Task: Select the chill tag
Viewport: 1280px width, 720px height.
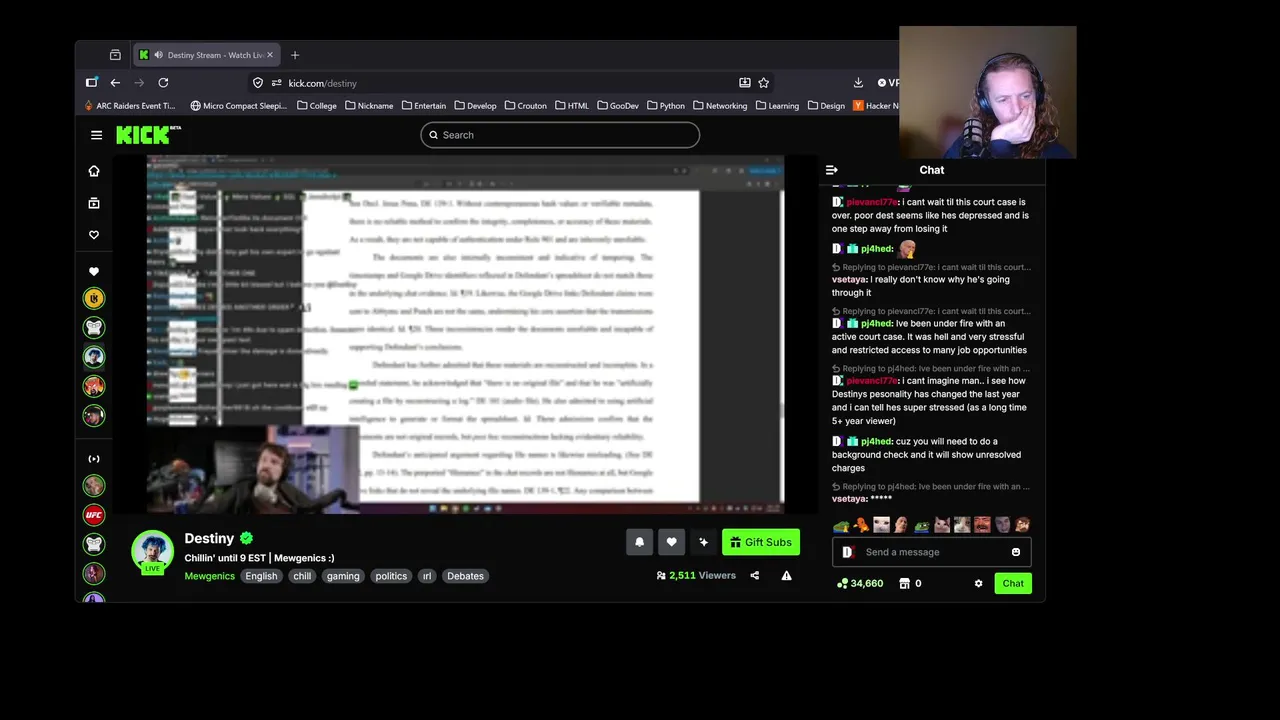Action: tap(302, 576)
